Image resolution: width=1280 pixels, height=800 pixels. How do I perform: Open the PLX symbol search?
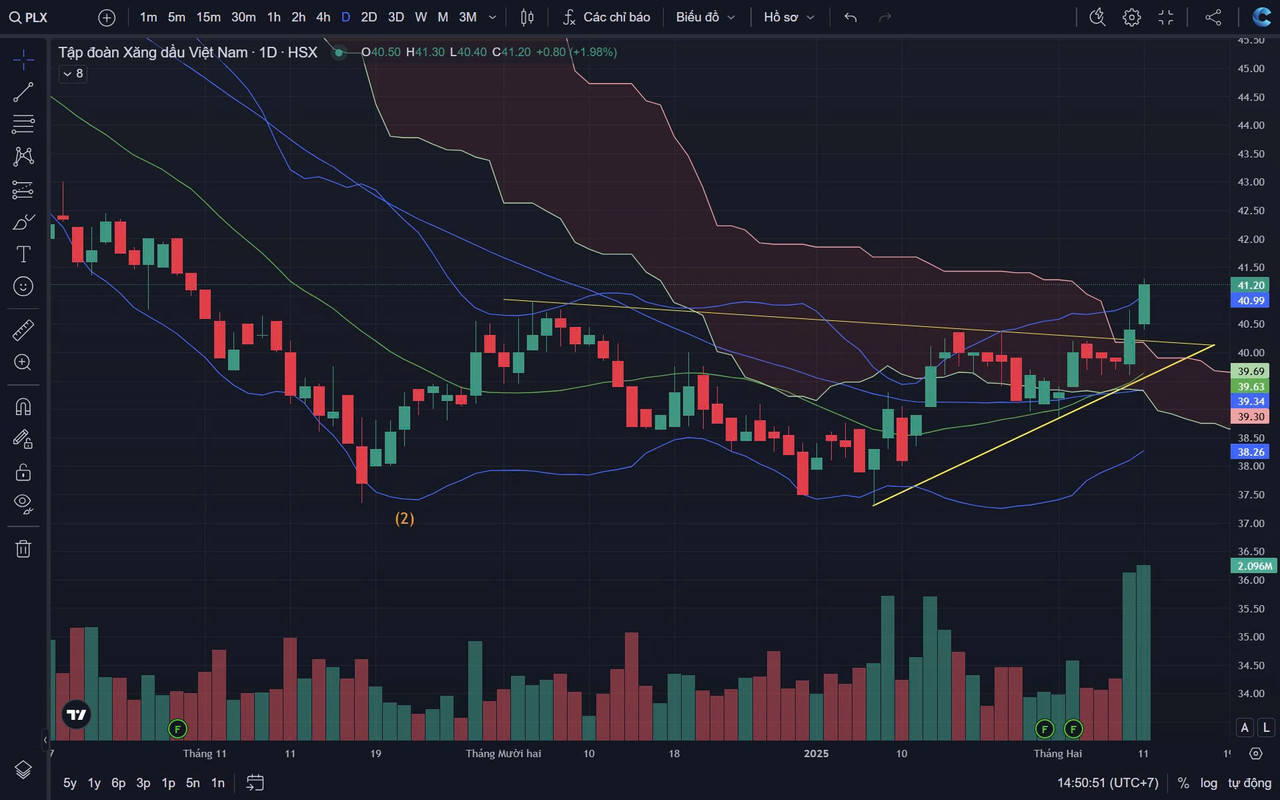pos(28,17)
